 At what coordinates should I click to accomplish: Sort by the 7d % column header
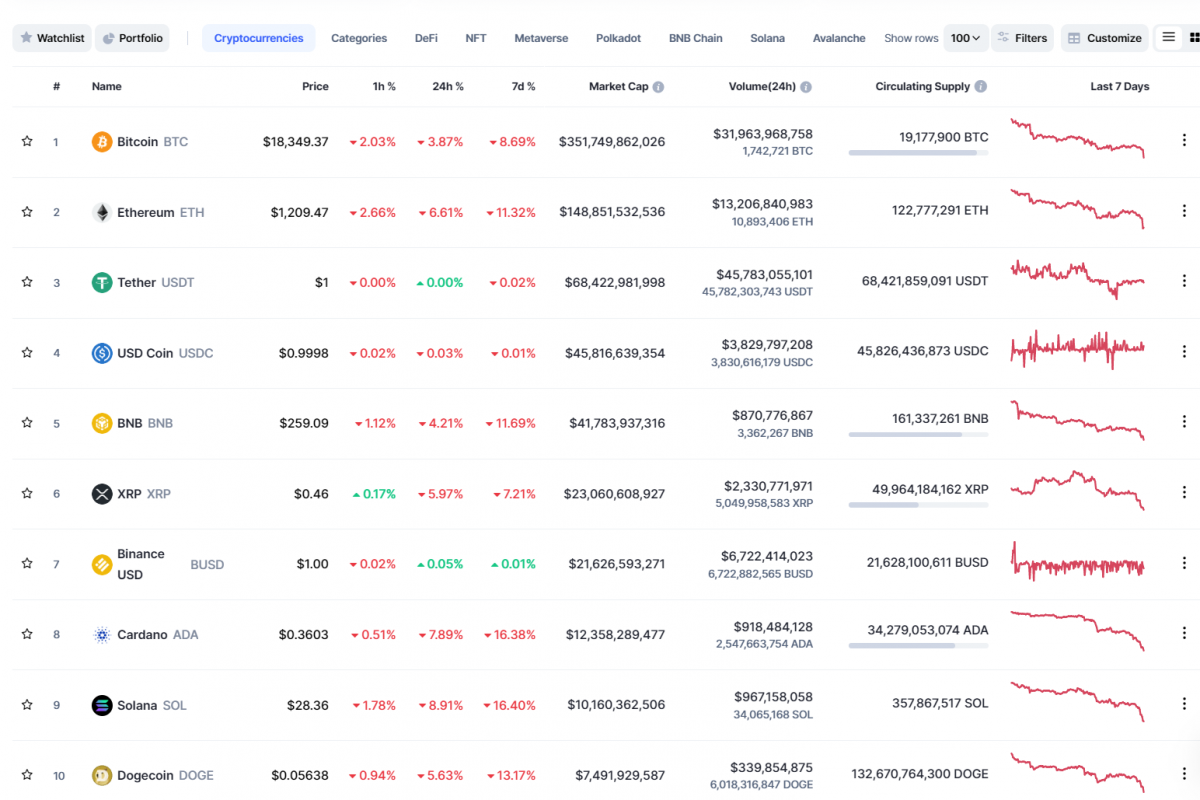(523, 87)
